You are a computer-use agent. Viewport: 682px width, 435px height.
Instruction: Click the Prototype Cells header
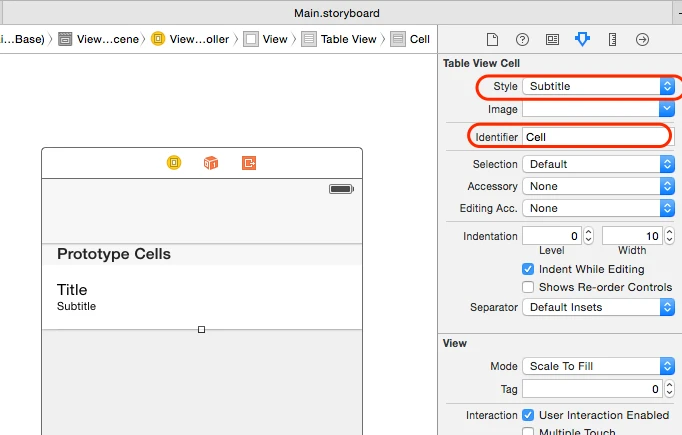(114, 254)
